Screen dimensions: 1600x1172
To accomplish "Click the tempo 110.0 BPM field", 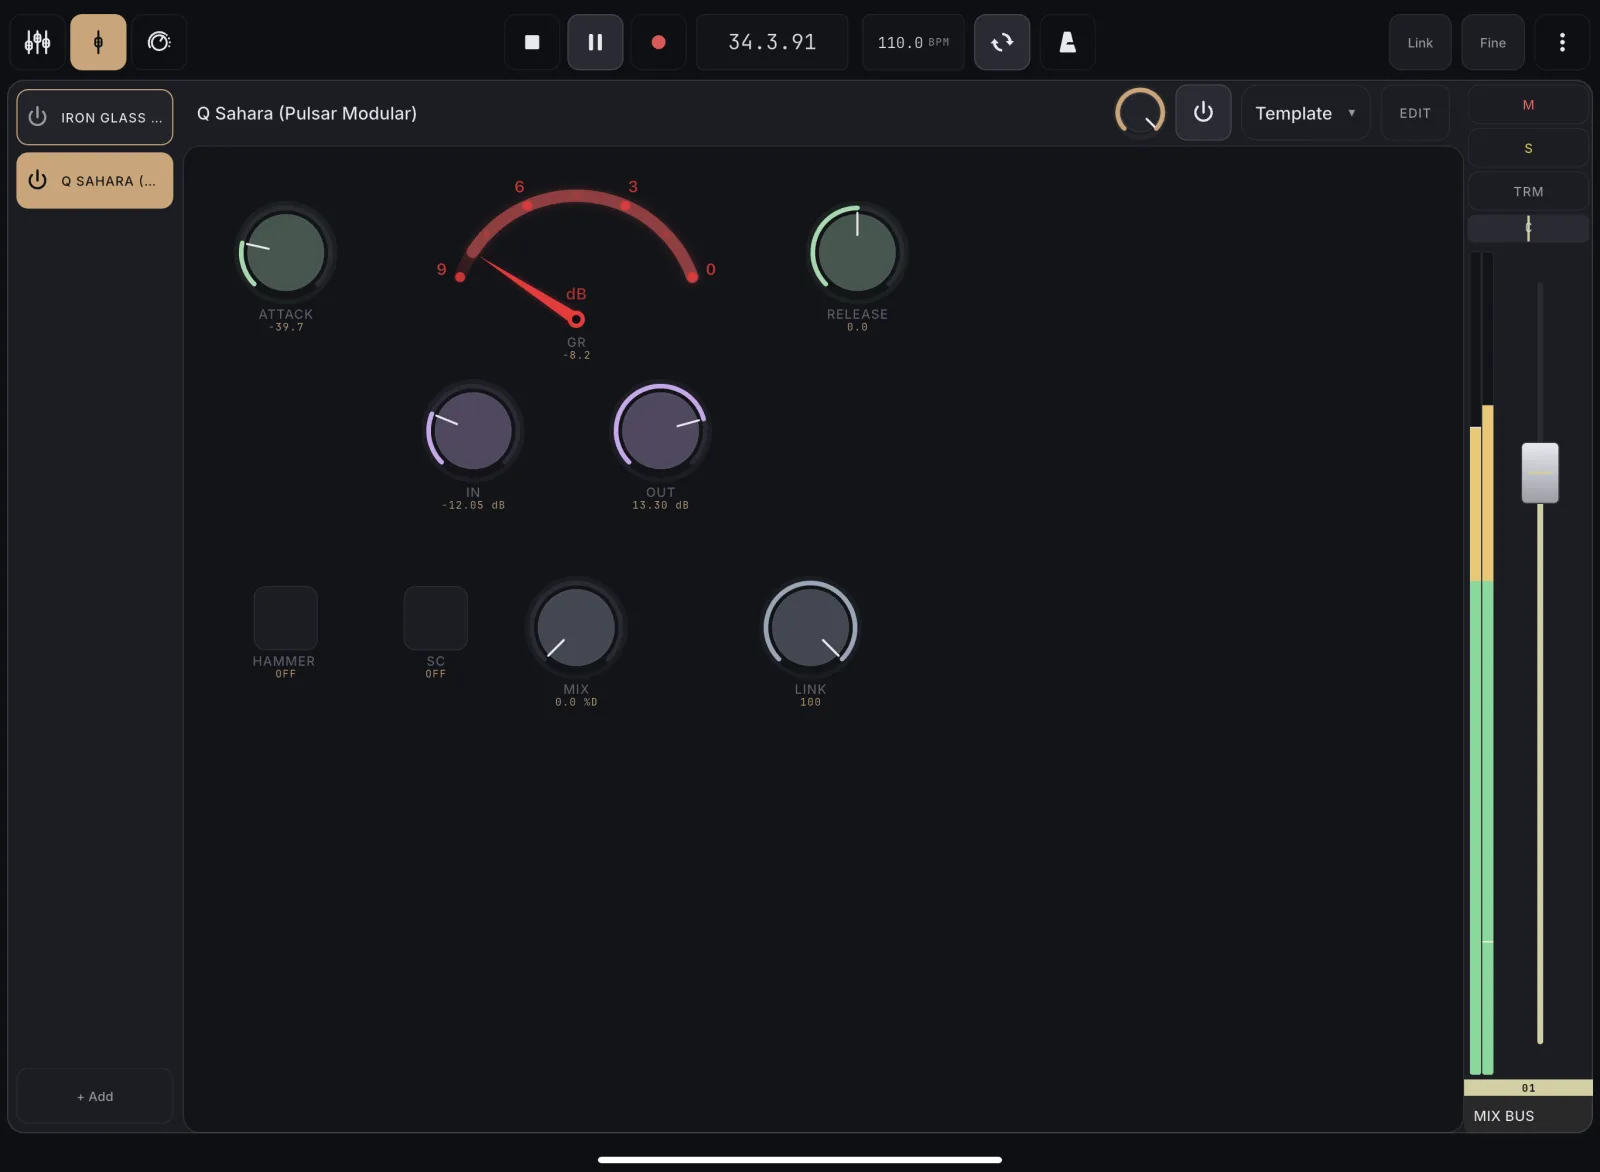I will (x=913, y=42).
